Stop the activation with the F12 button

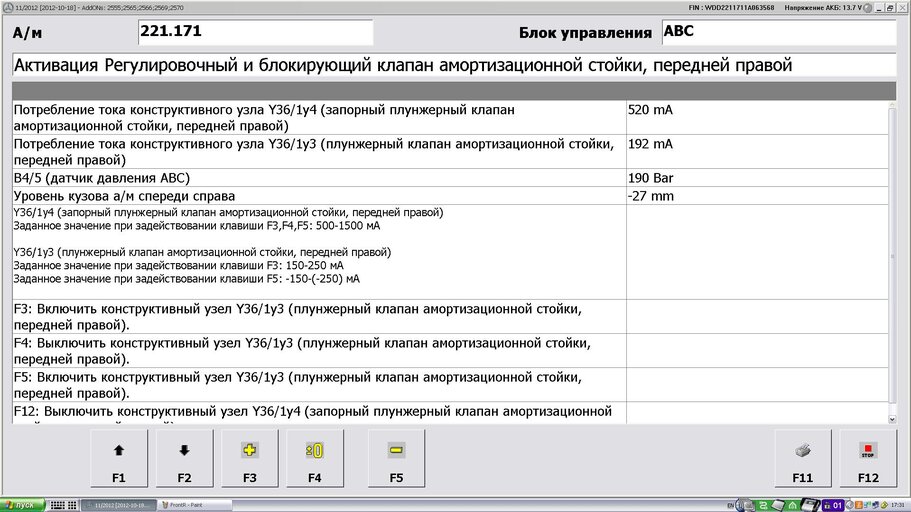pos(868,460)
